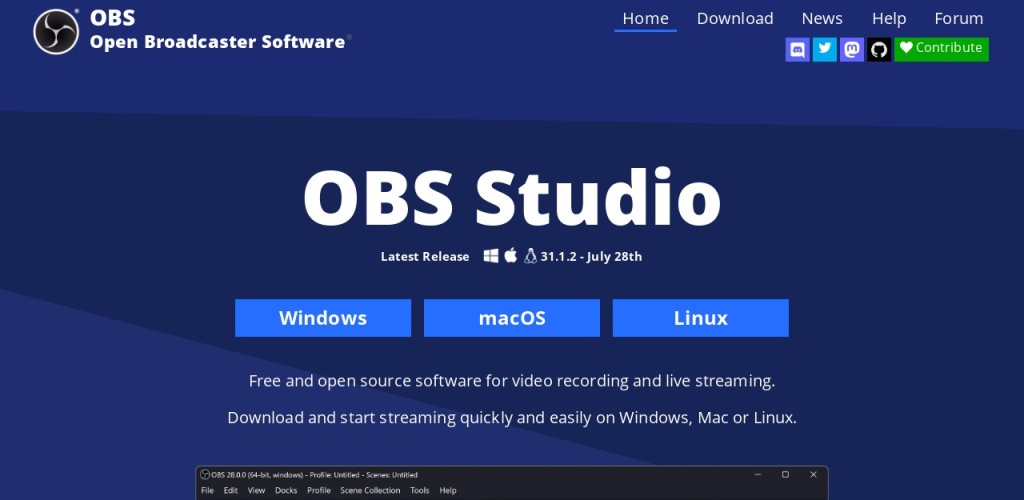Click the Windows logo beside Latest Release
Viewport: 1024px width, 500px height.
pyautogui.click(x=491, y=256)
